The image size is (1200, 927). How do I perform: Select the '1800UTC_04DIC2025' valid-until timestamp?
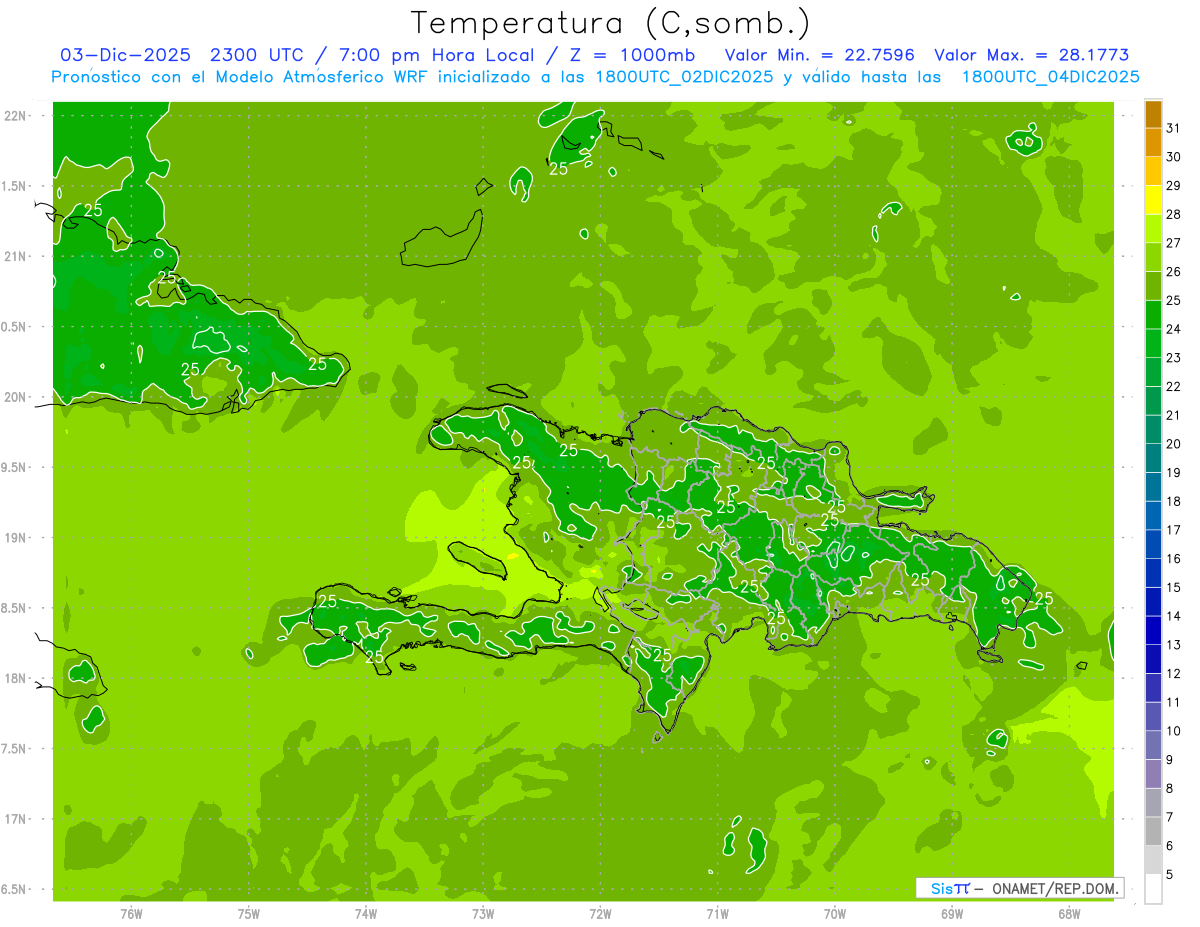1050,77
